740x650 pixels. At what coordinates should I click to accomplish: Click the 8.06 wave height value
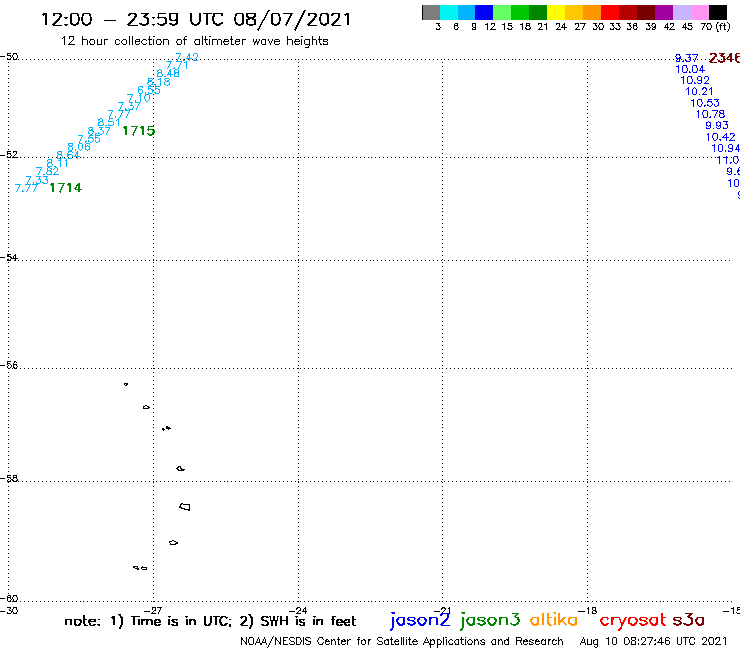point(79,147)
